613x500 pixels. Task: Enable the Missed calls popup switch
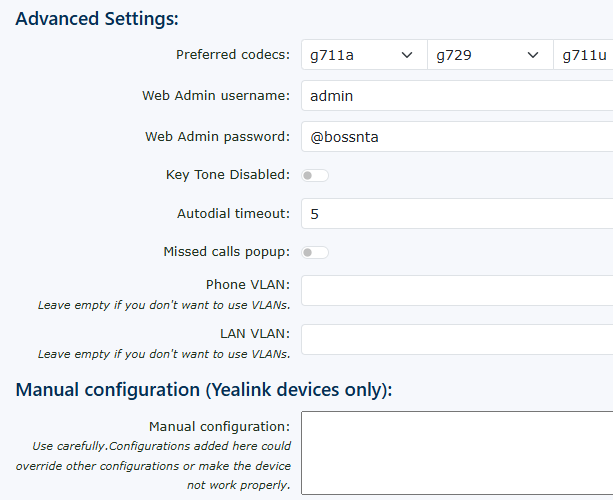coord(315,253)
